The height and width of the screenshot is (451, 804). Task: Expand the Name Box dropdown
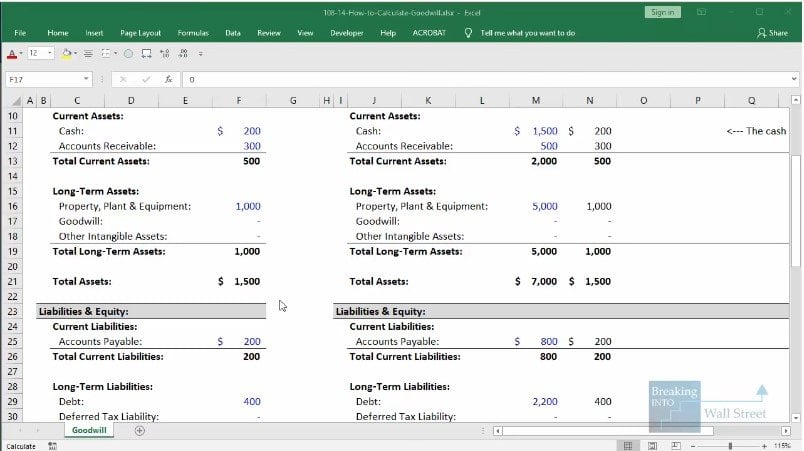pyautogui.click(x=88, y=79)
